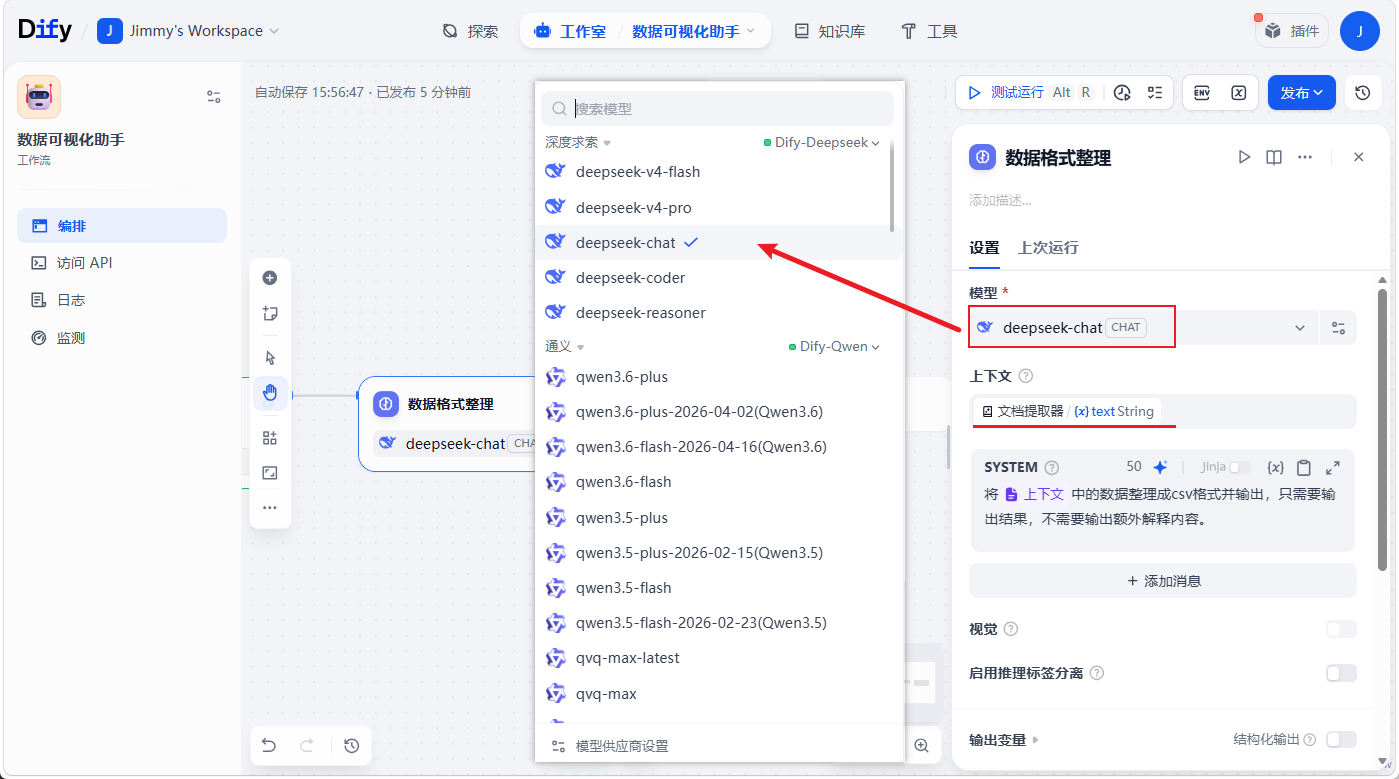Switch to the 上次运行 tab
Image resolution: width=1399 pixels, height=779 pixels.
point(1048,248)
